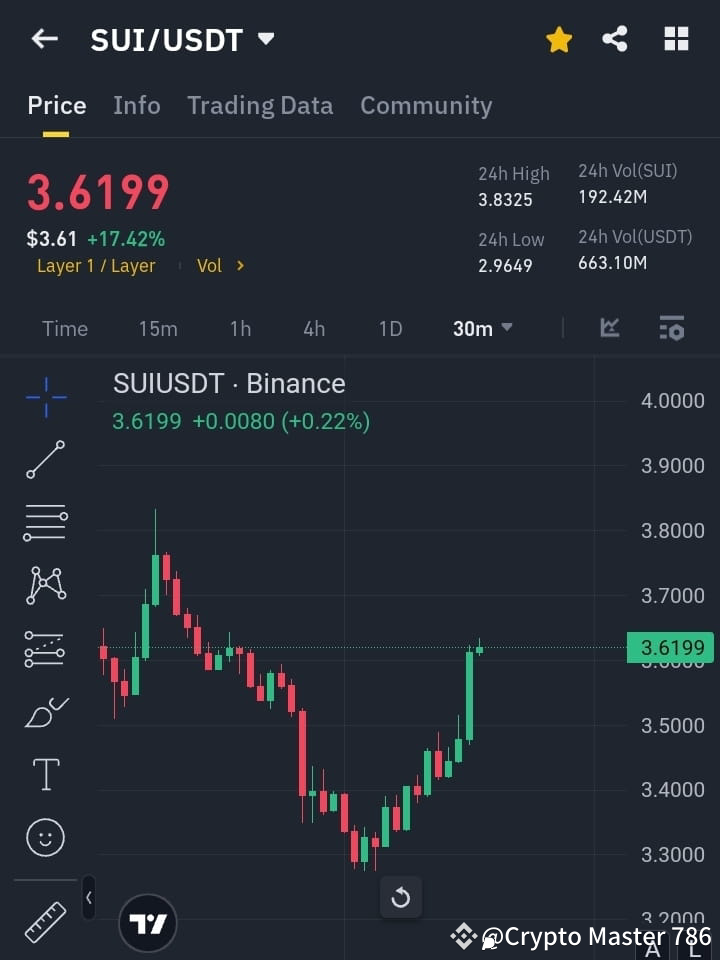
Task: Go back using the left arrow
Action: click(45, 39)
